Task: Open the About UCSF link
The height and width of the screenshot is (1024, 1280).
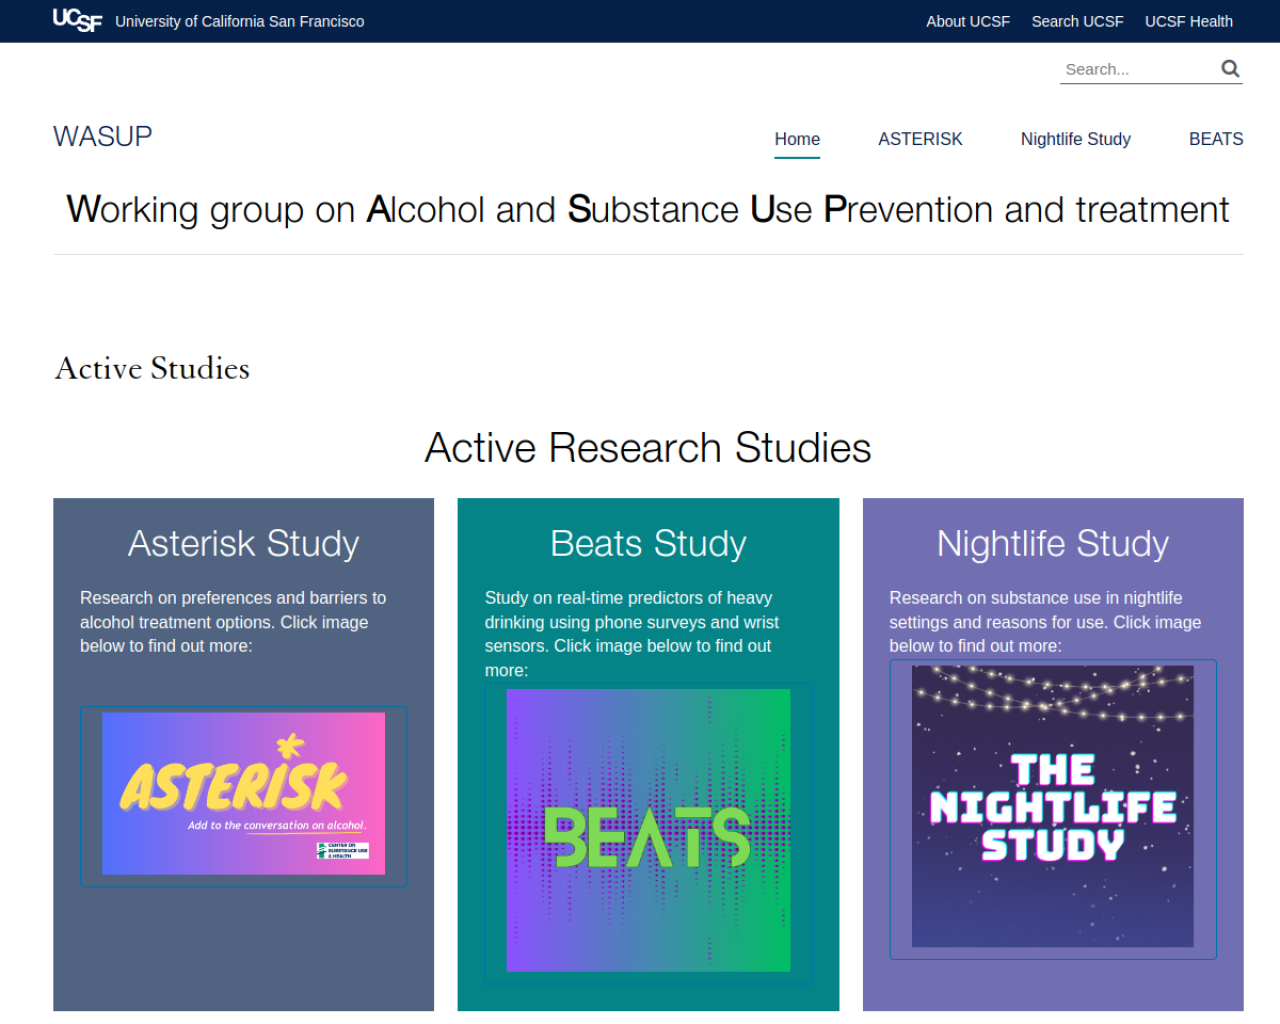Action: [967, 21]
